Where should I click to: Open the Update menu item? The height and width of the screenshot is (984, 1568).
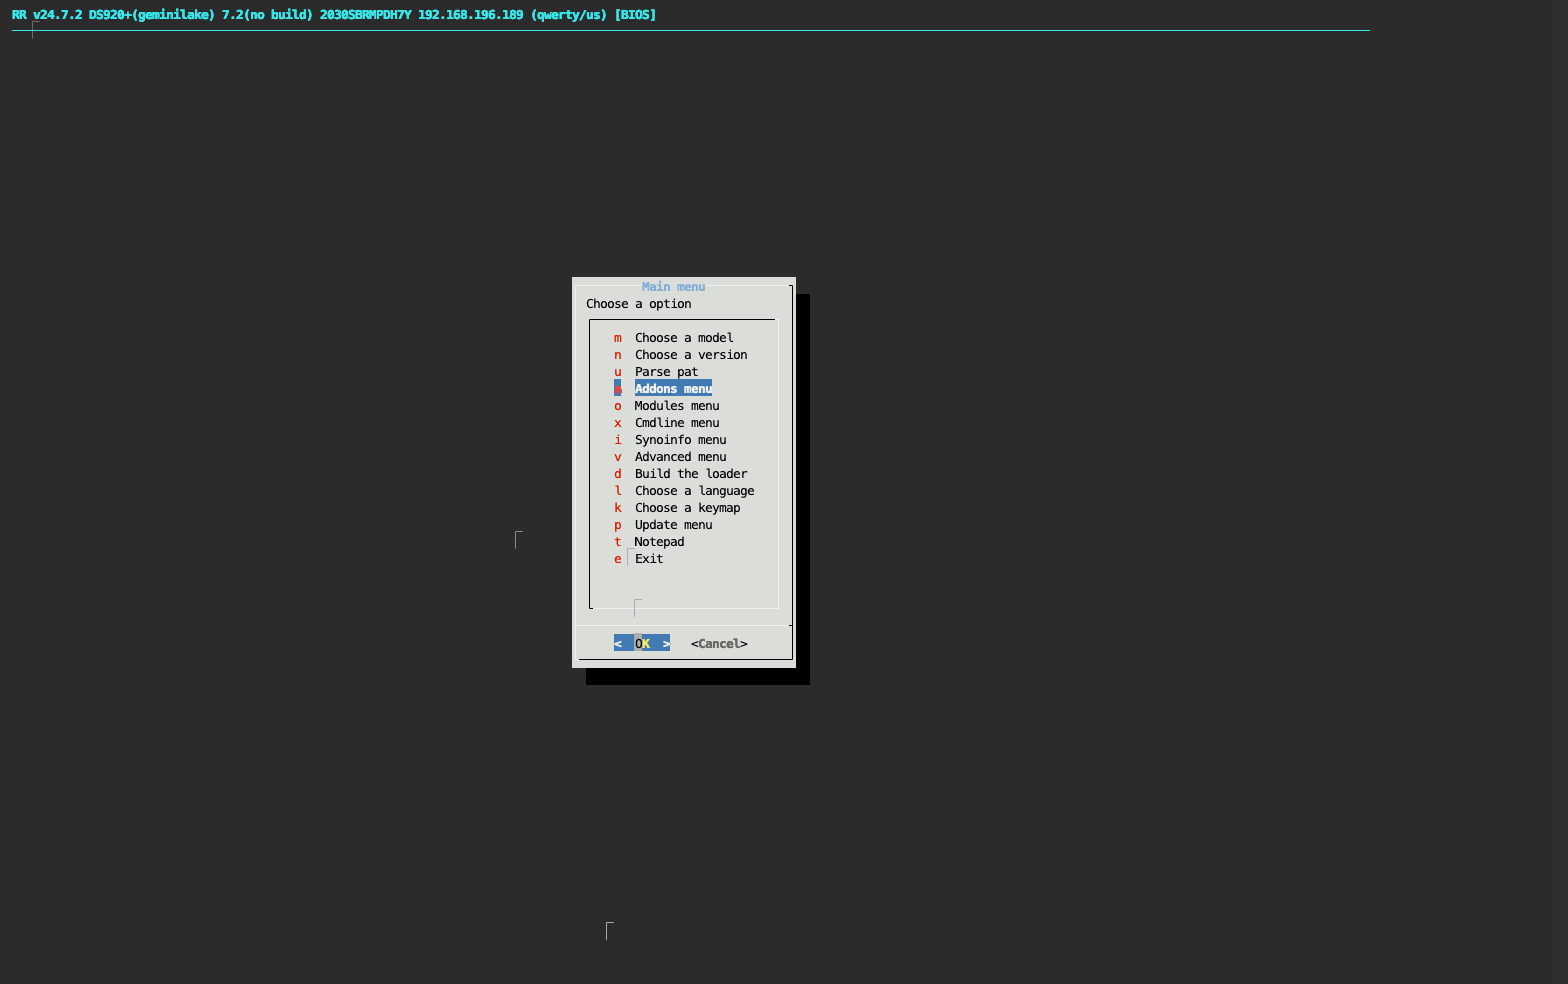[673, 525]
